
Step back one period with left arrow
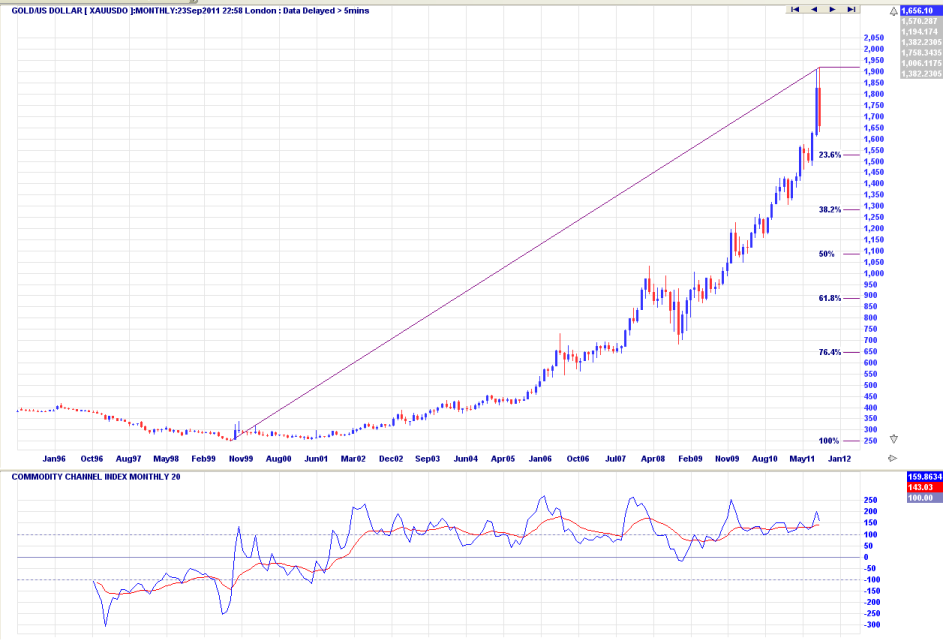coord(814,9)
